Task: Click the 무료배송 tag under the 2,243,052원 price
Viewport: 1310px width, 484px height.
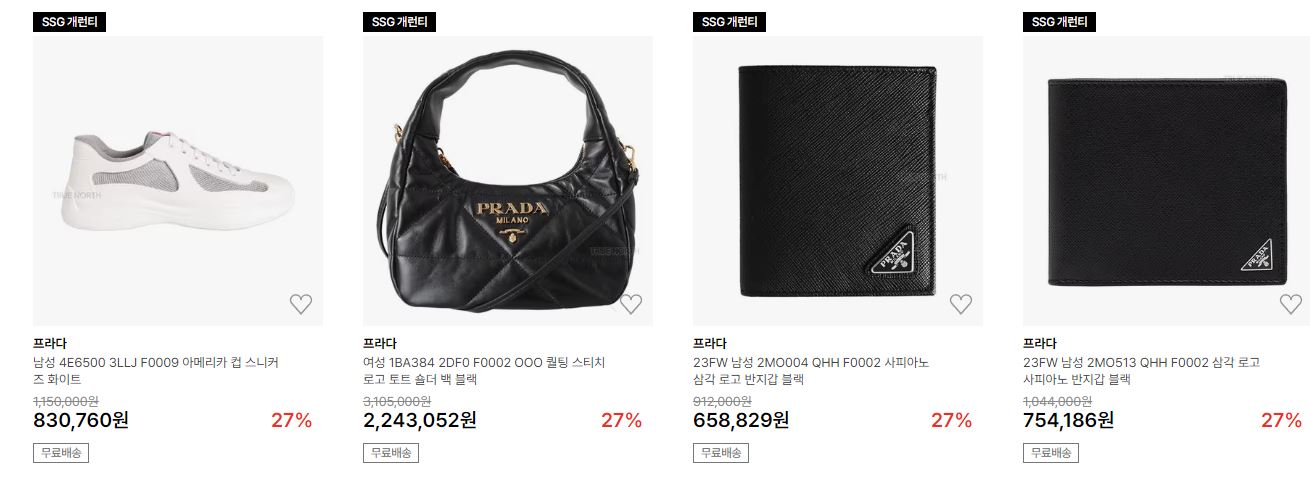Action: (391, 453)
